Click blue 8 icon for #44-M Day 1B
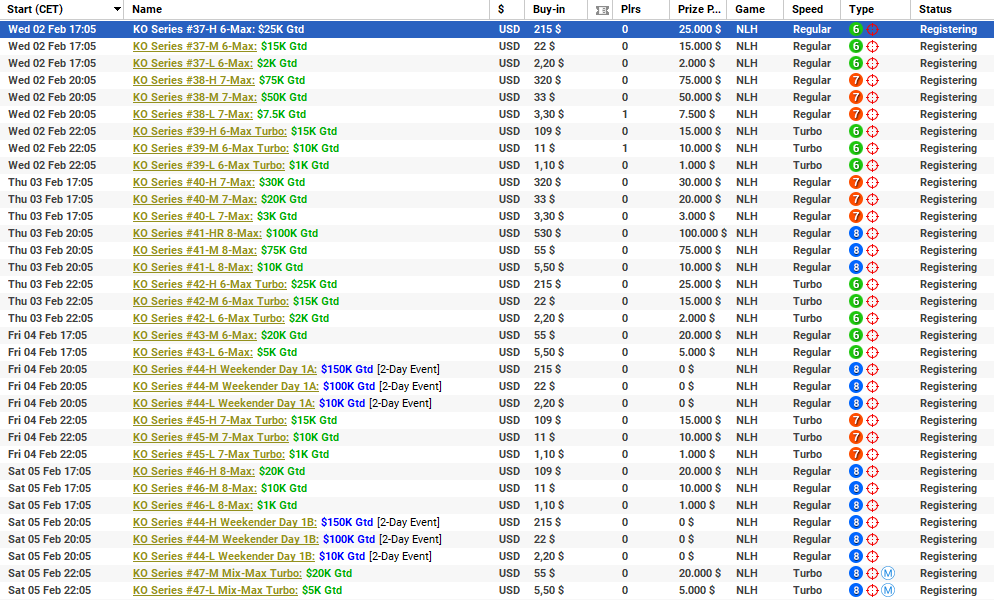Viewport: 994px width, 600px height. (x=856, y=539)
